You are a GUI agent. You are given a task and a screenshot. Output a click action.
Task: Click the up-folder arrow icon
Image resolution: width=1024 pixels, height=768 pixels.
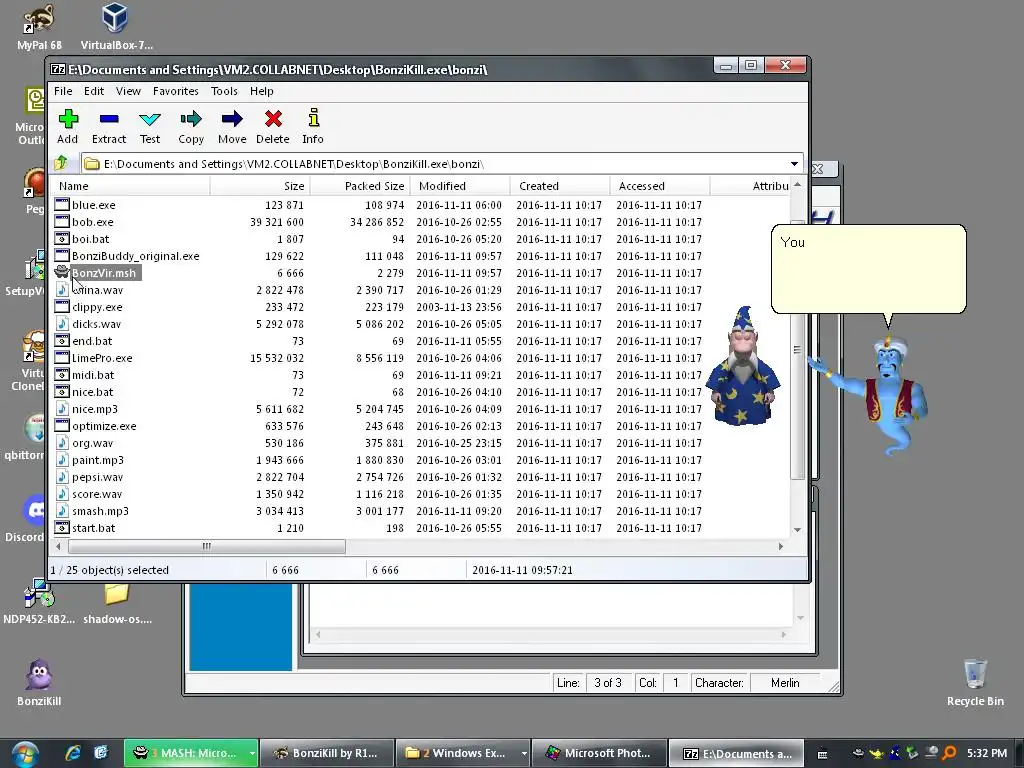point(61,163)
